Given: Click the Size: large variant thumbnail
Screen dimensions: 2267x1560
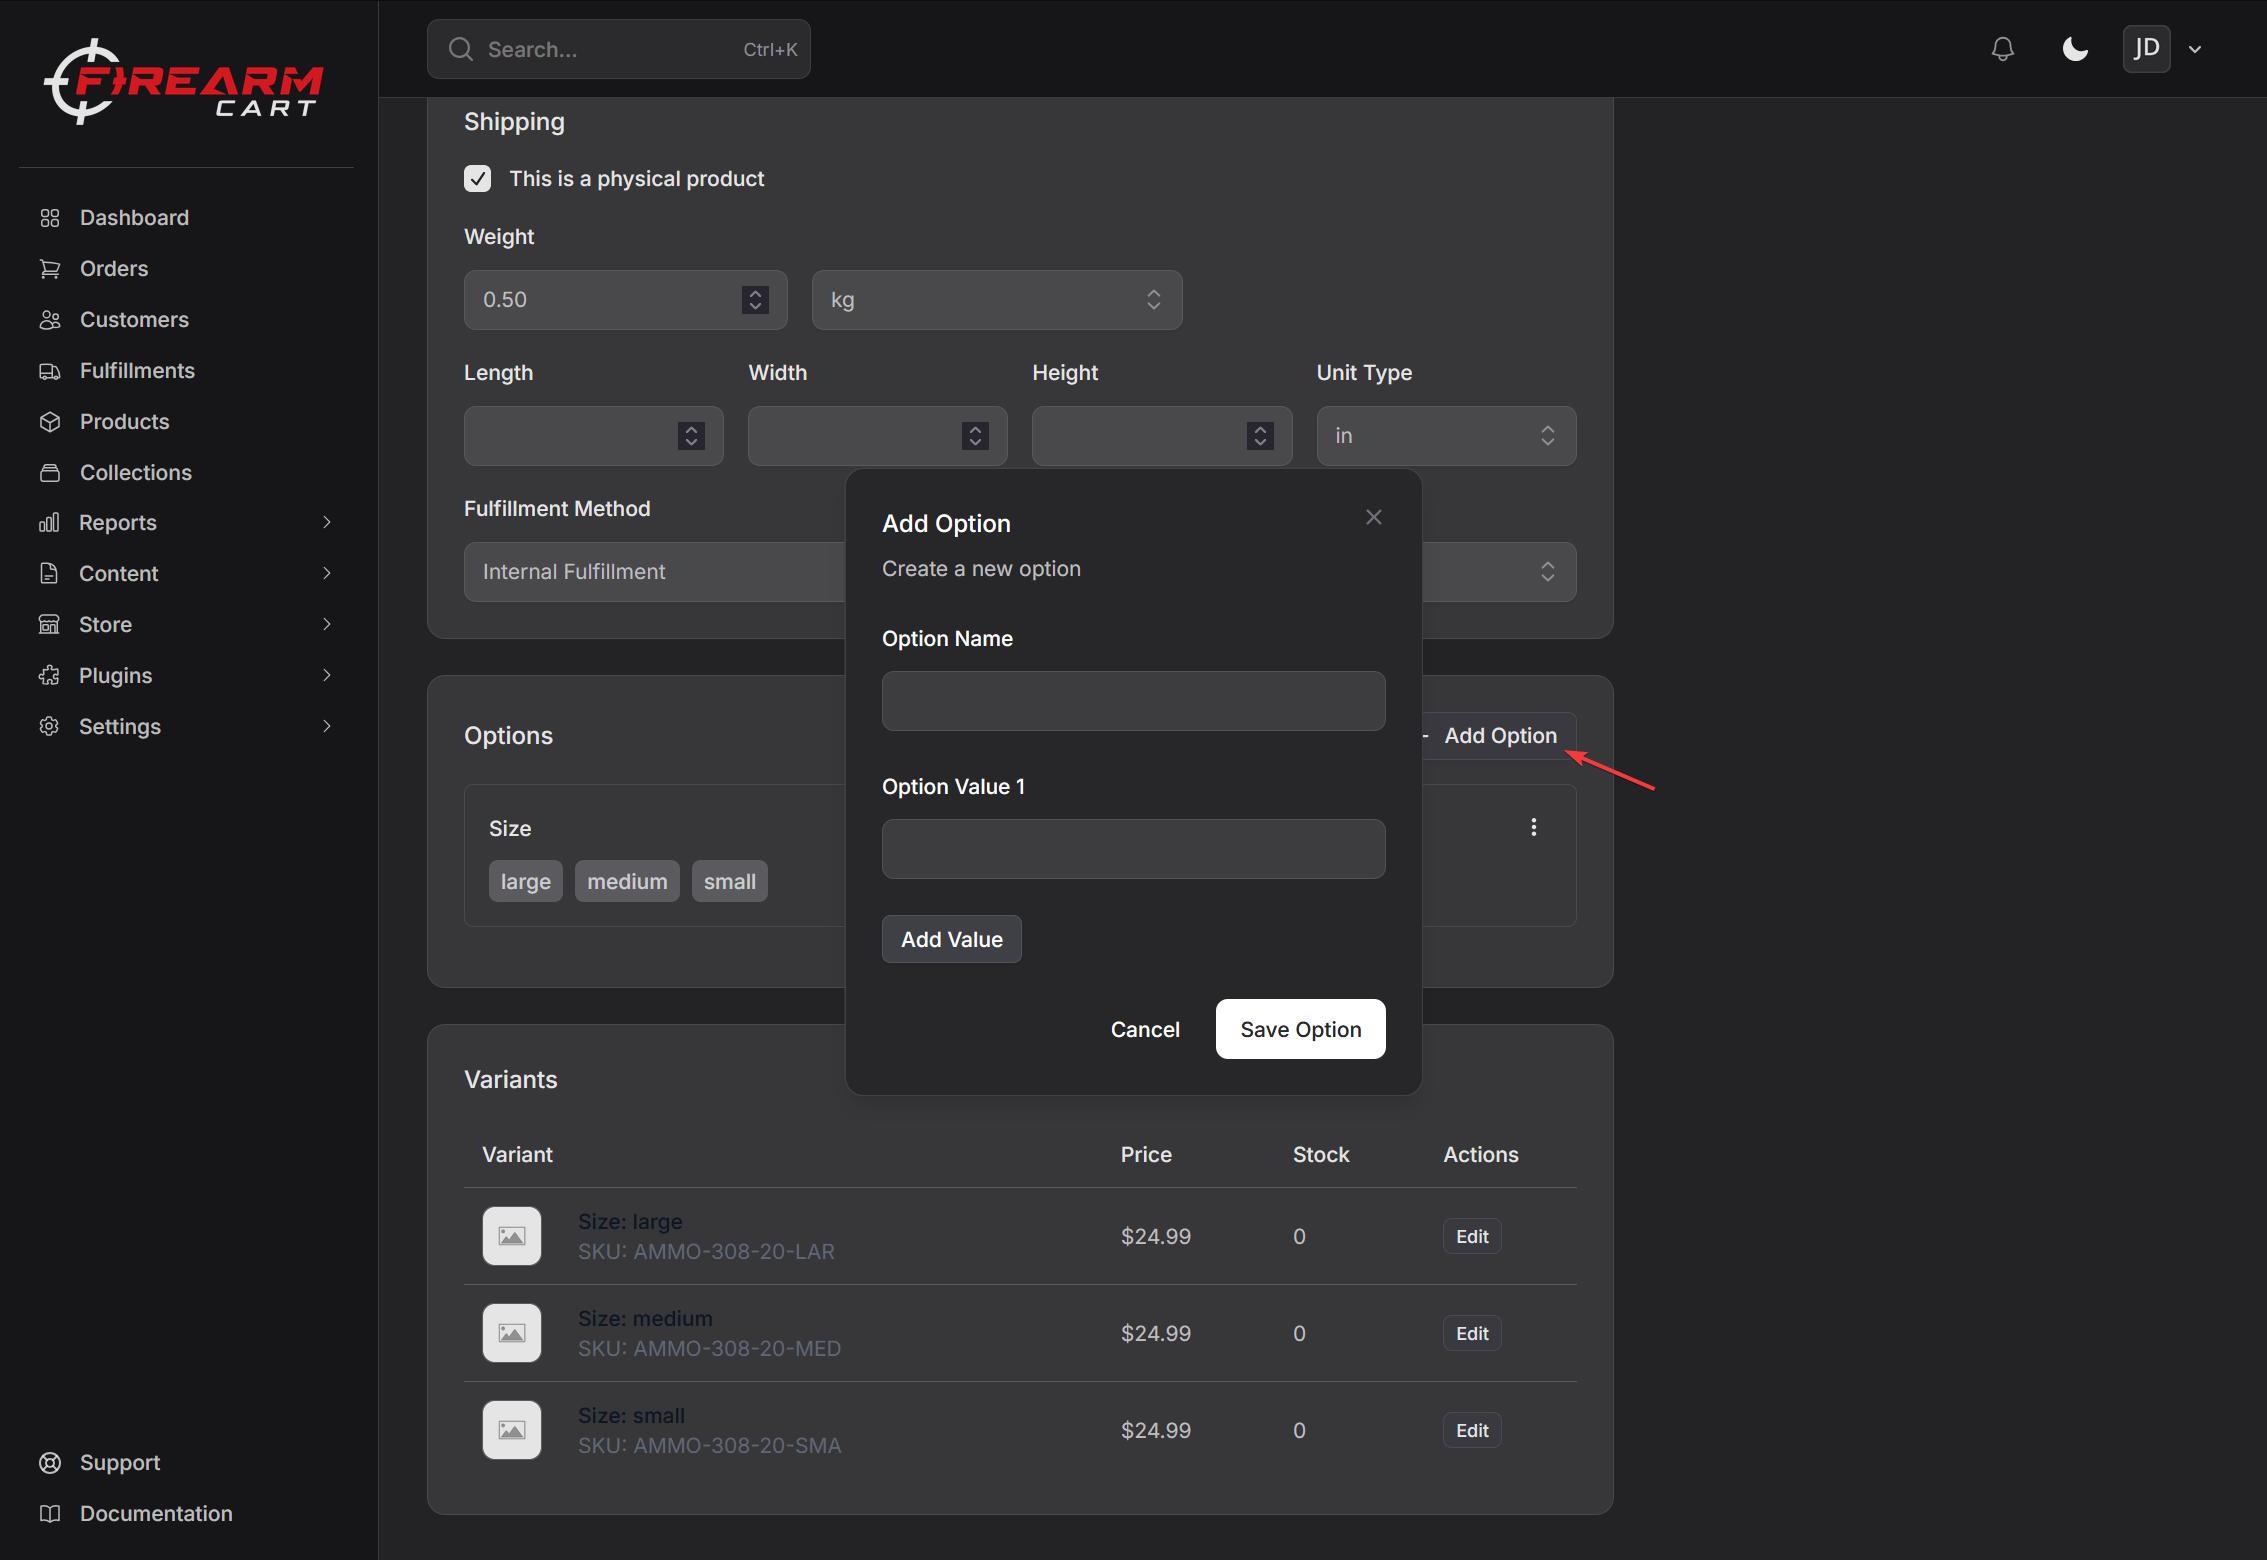Looking at the screenshot, I should point(512,1236).
